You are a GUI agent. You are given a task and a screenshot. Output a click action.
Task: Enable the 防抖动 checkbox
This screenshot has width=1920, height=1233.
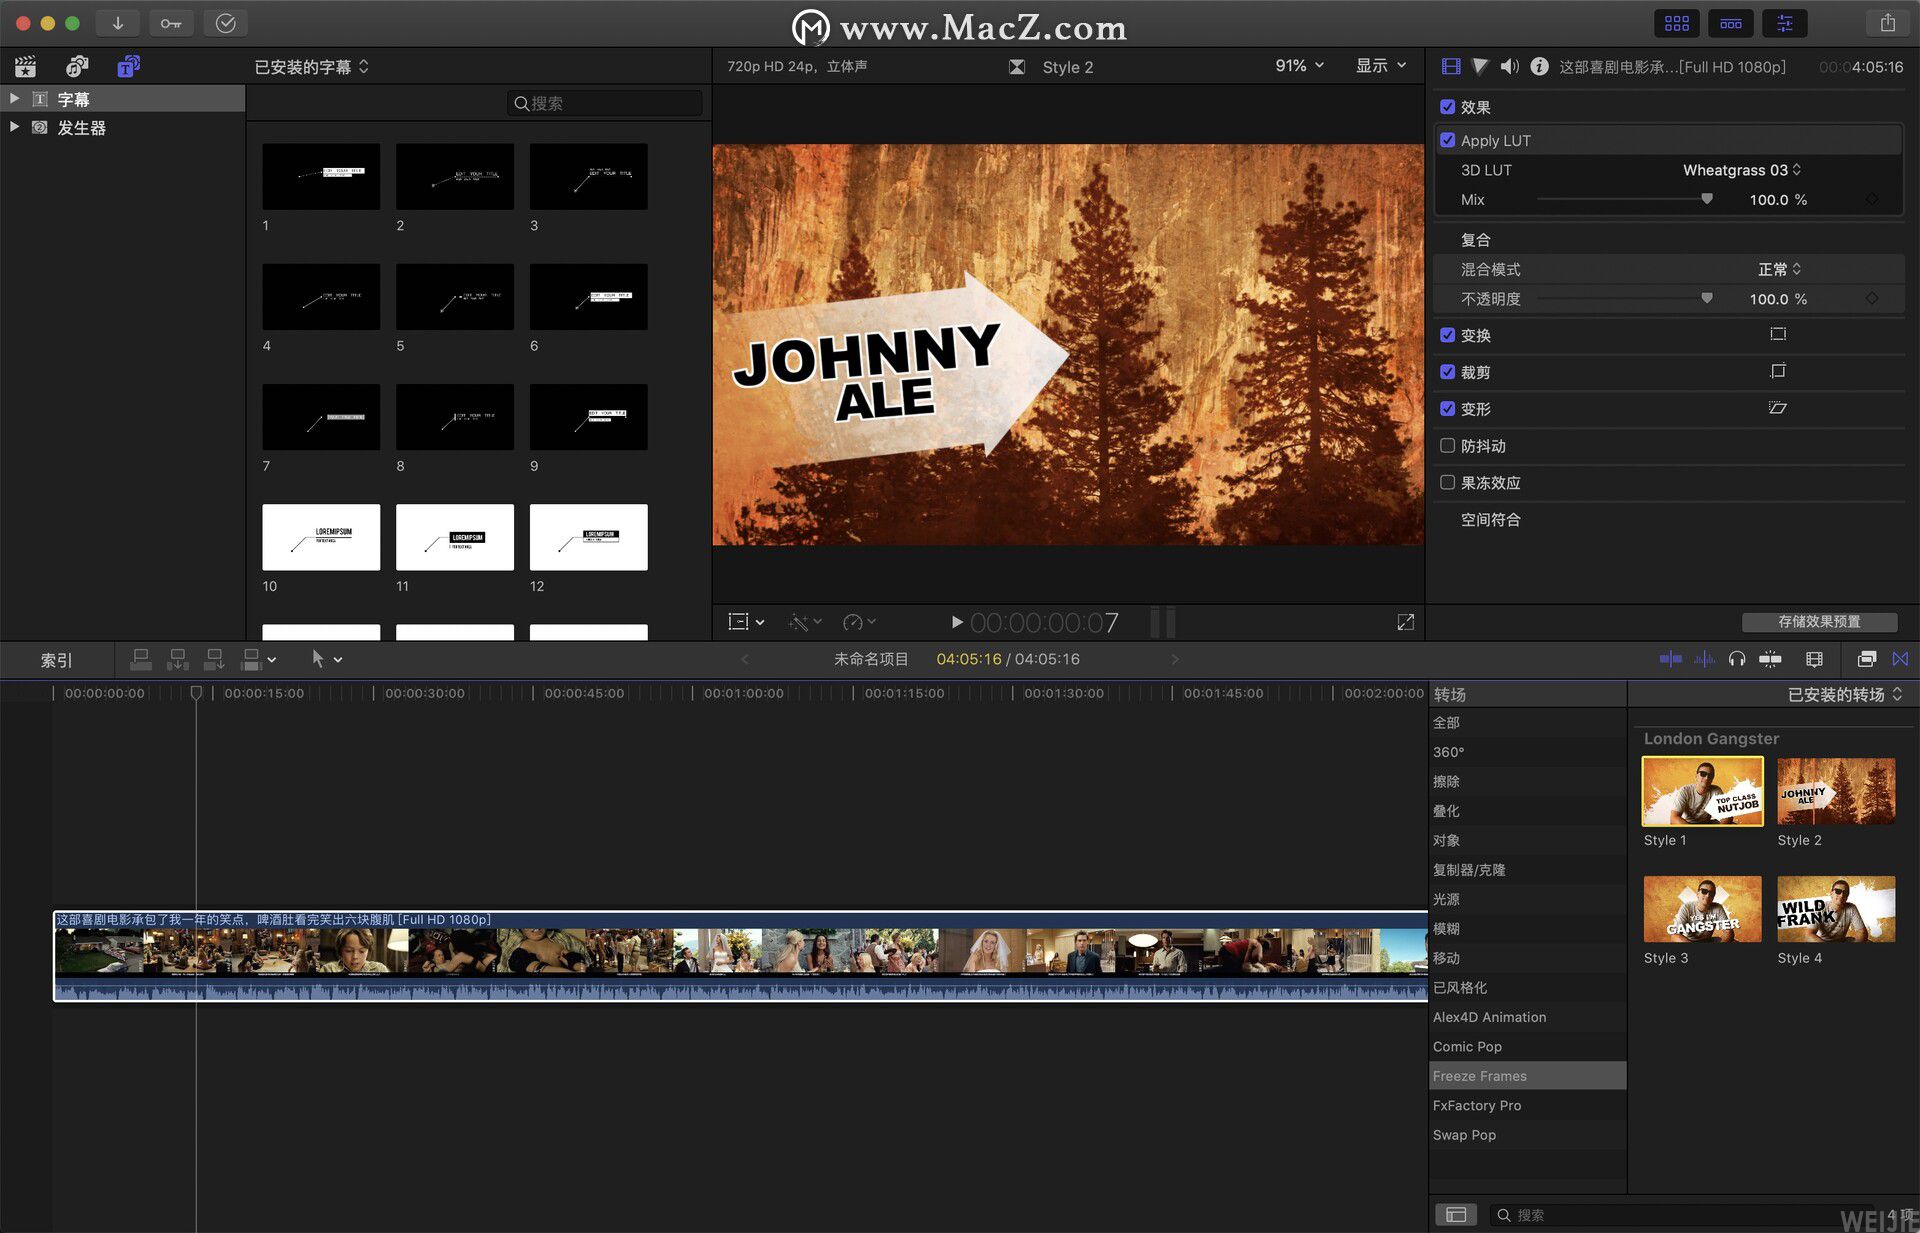point(1447,445)
